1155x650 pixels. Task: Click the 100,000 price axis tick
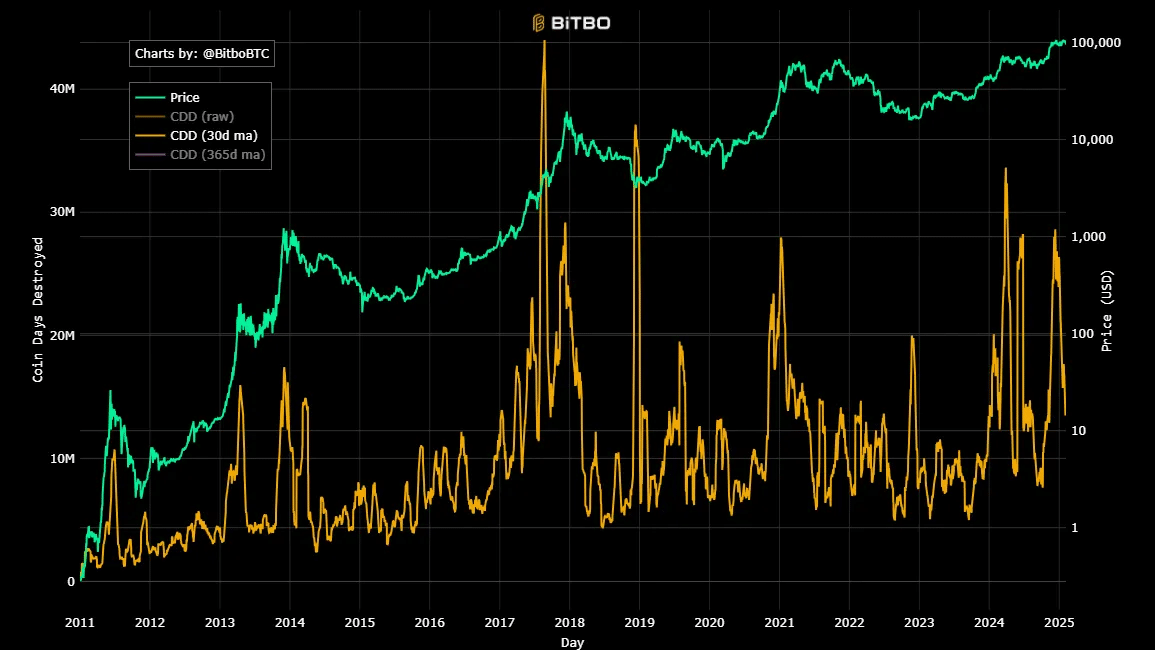1095,43
